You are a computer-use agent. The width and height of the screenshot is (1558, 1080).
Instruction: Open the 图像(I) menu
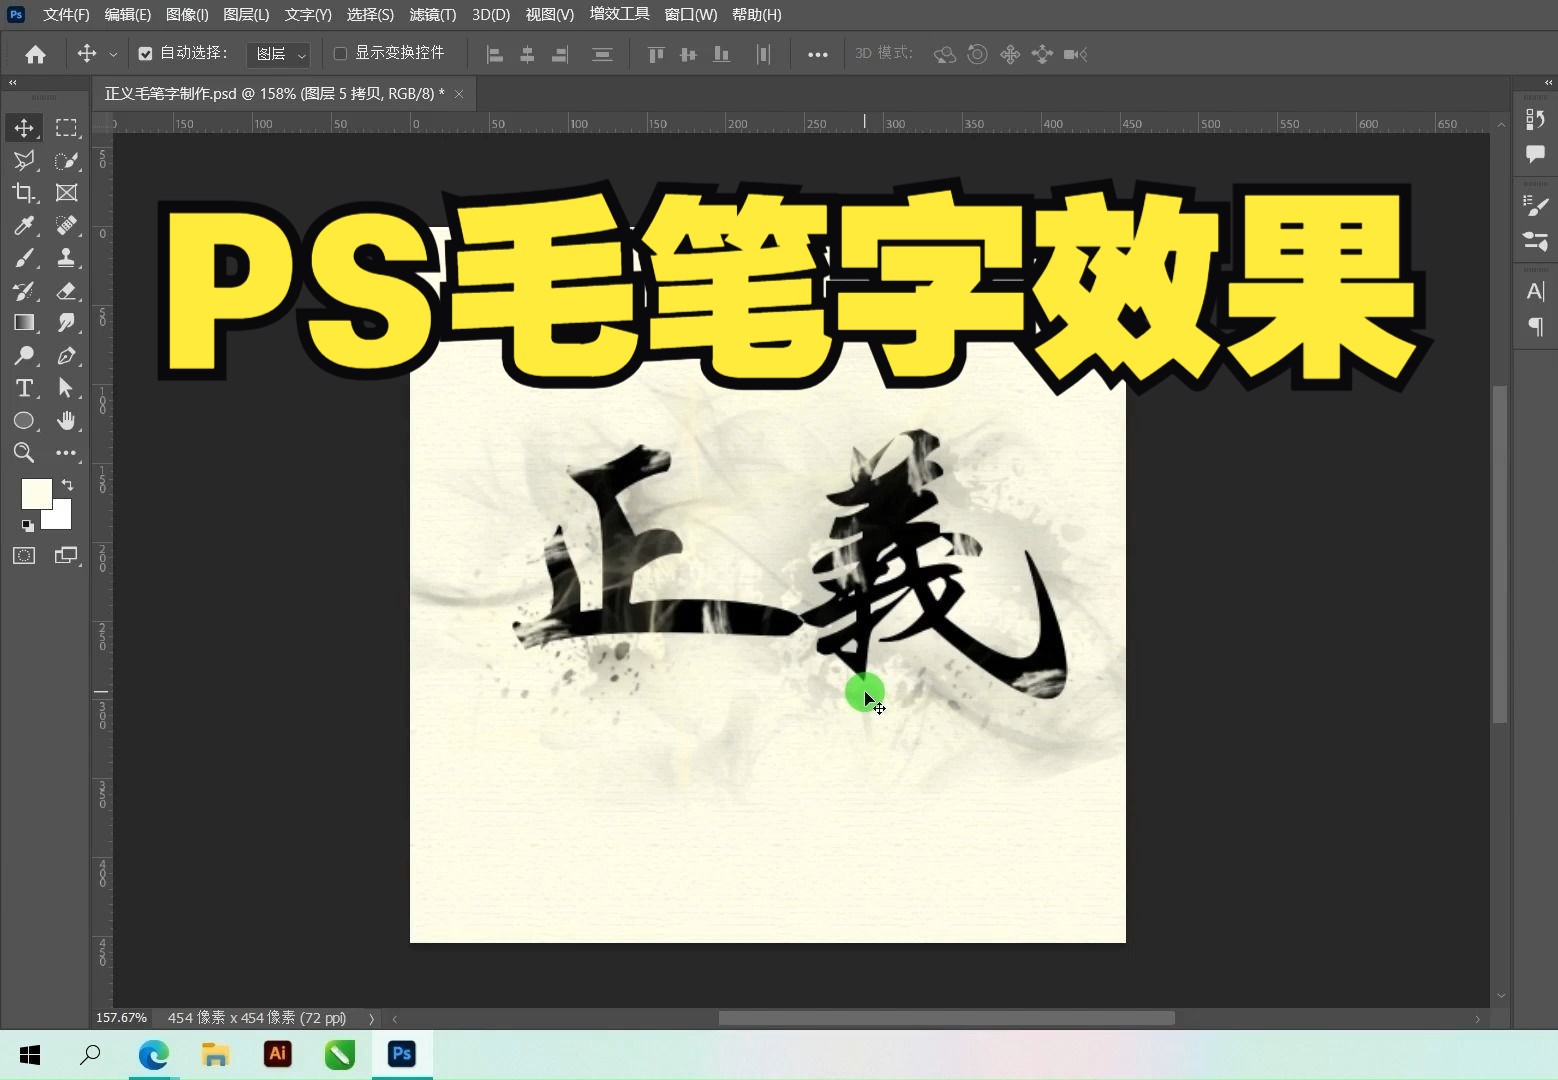tap(187, 15)
